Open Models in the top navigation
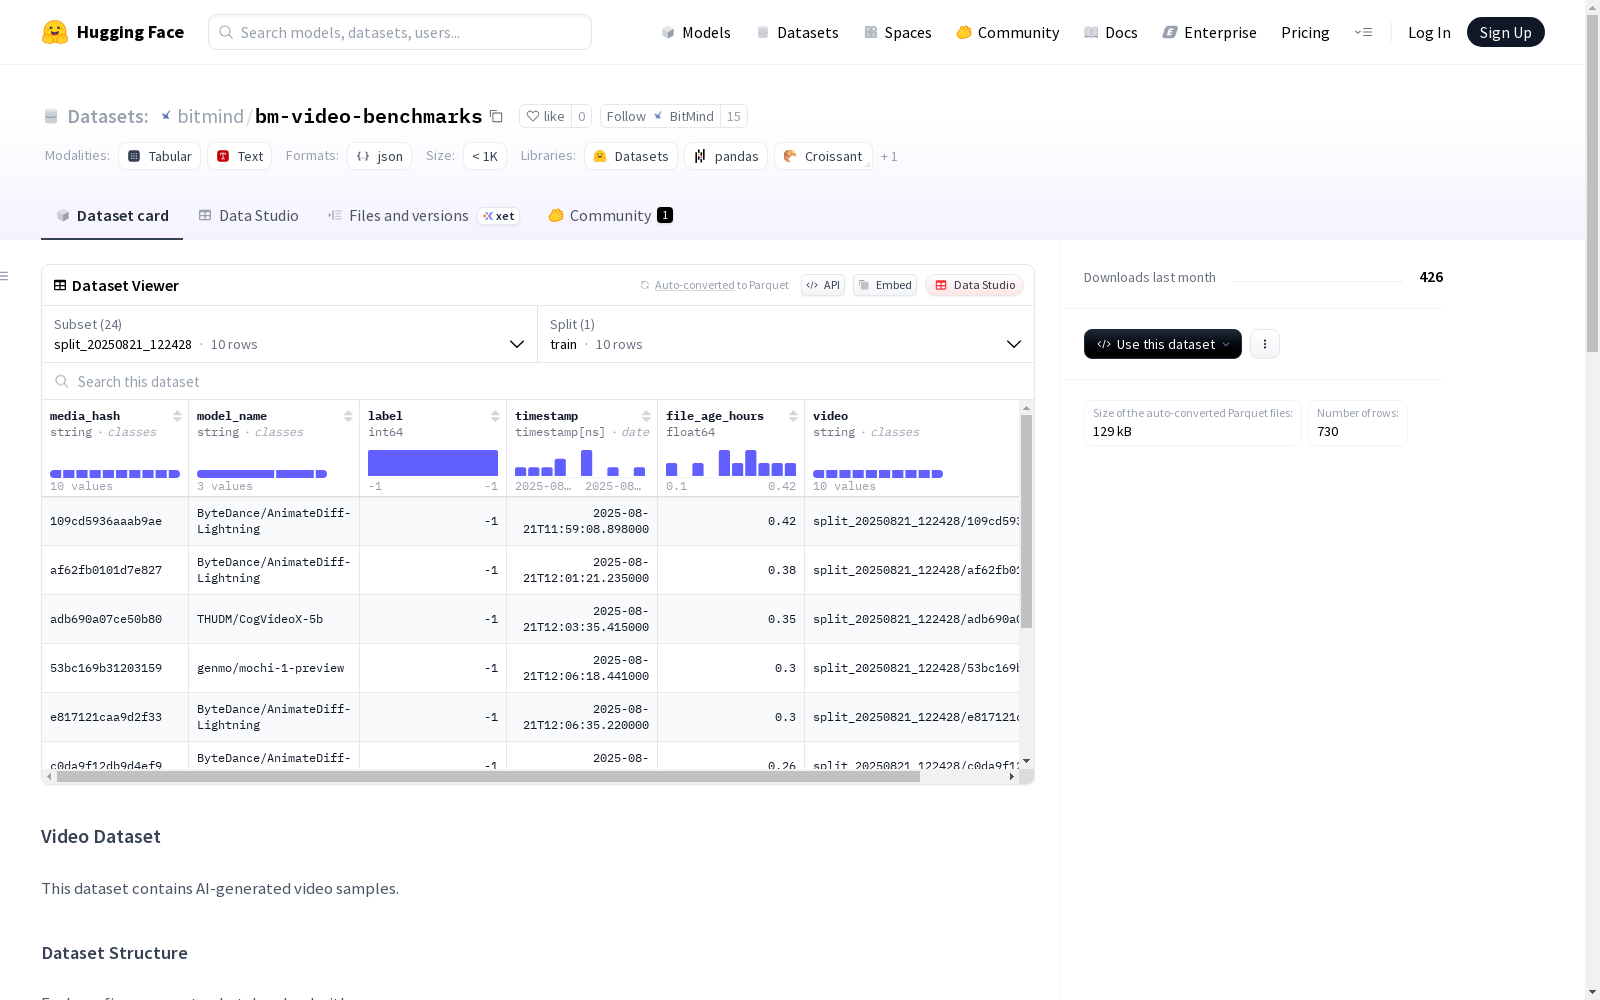1600x1000 pixels. [696, 32]
